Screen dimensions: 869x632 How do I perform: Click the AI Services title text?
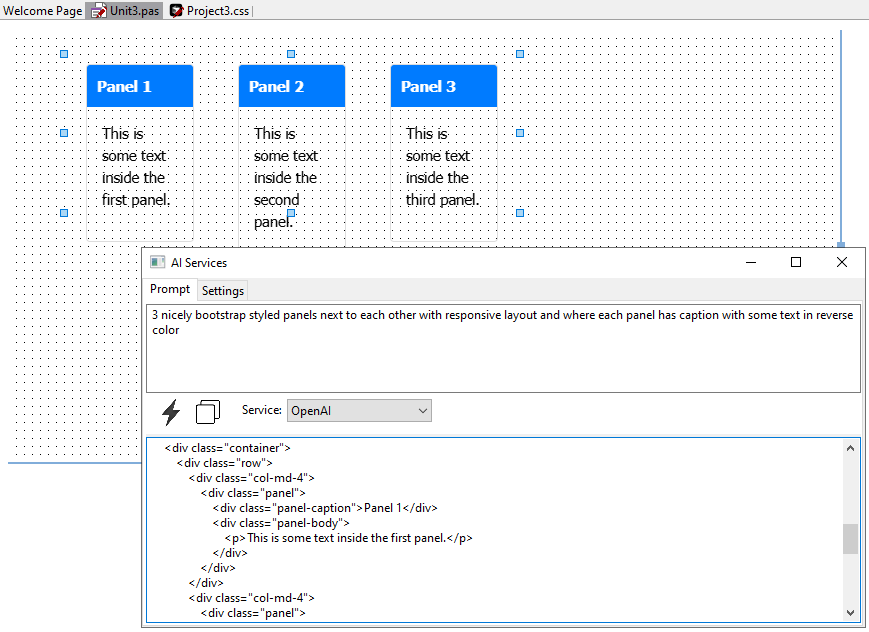click(199, 263)
